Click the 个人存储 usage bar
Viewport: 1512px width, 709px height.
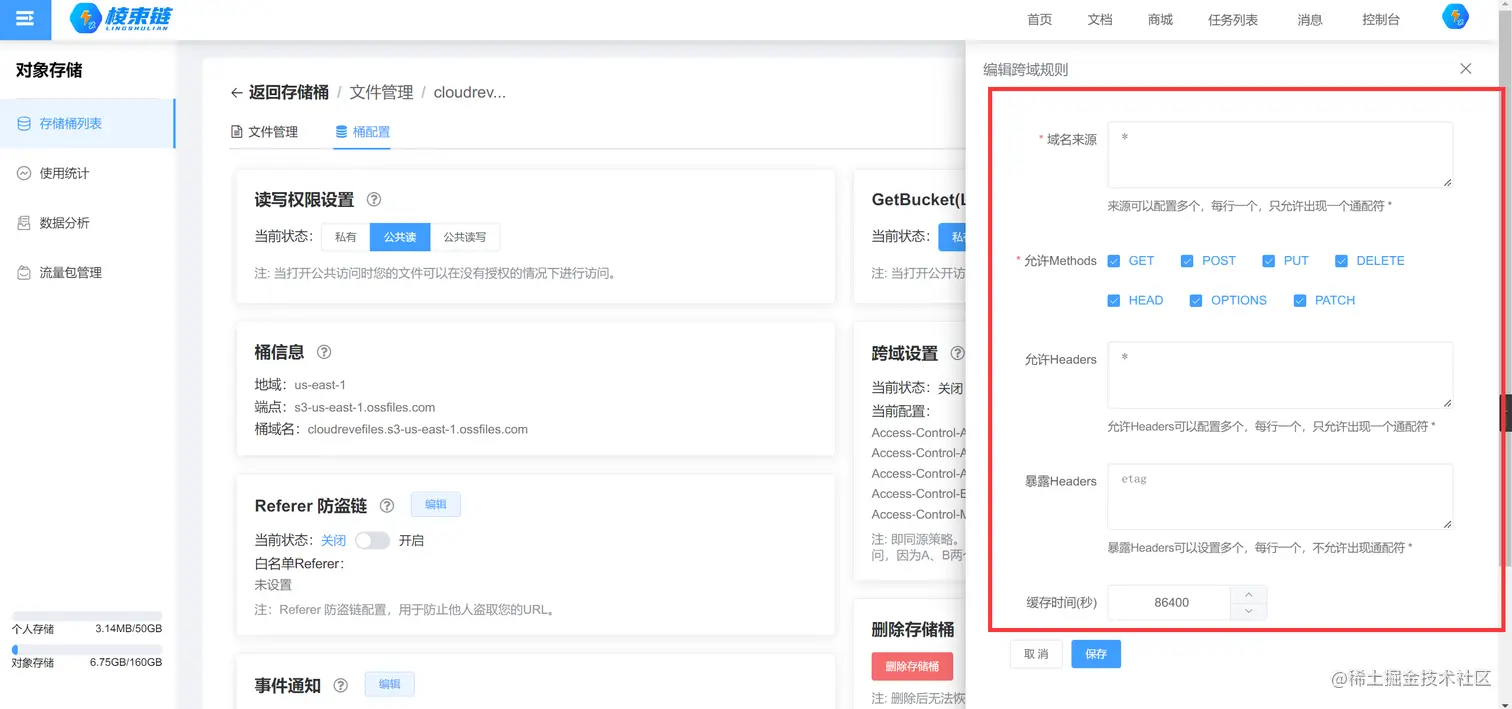tap(87, 615)
